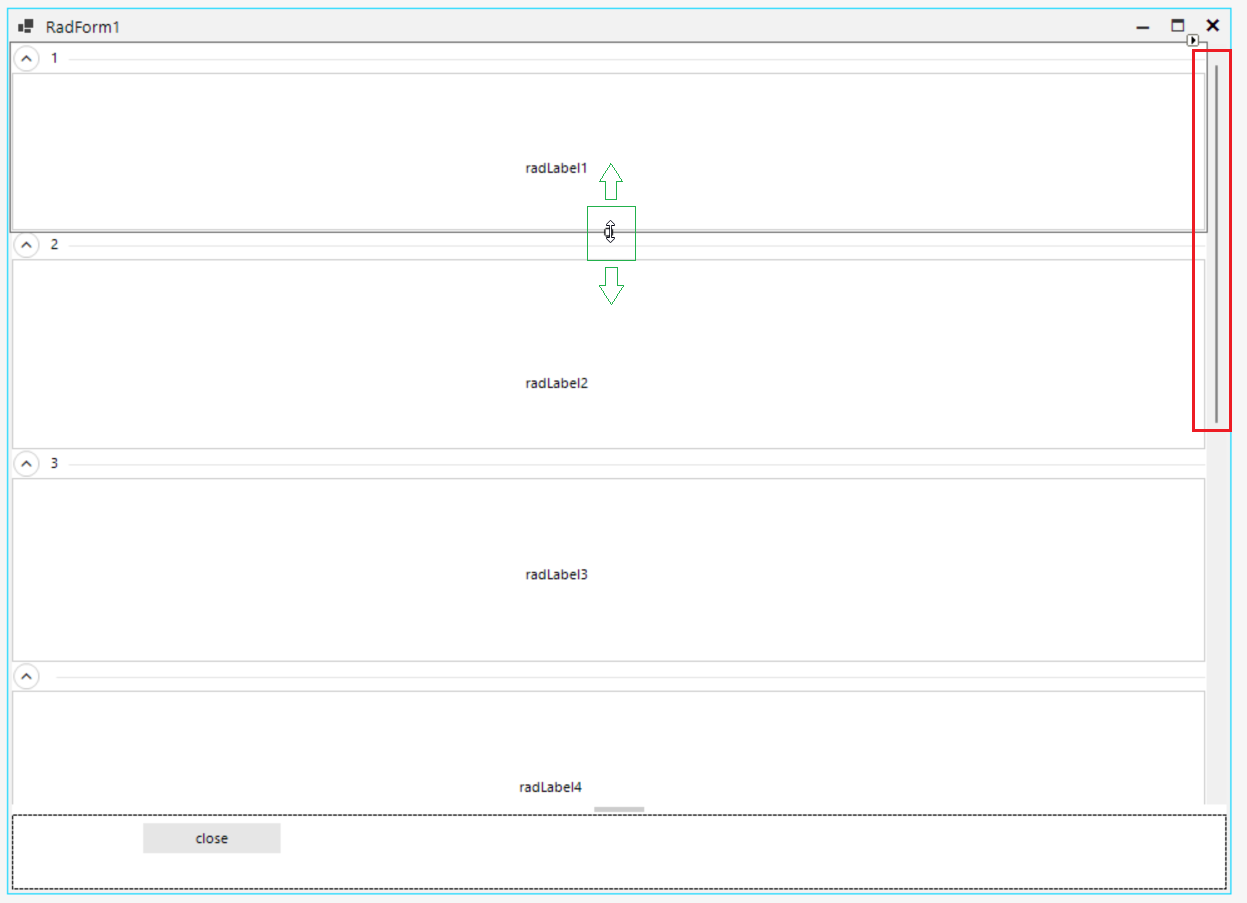Collapse panel 2 using its chevron
Viewport: 1247px width, 903px height.
[27, 245]
